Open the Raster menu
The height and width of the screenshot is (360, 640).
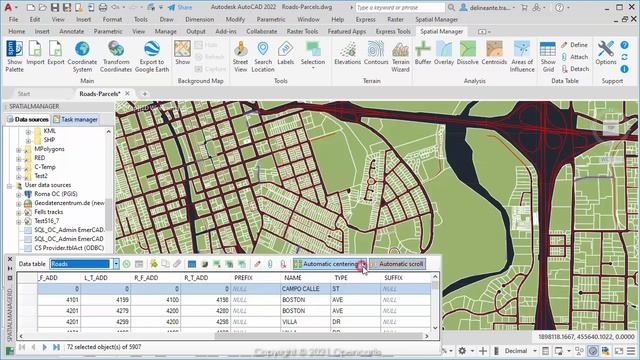(x=395, y=19)
